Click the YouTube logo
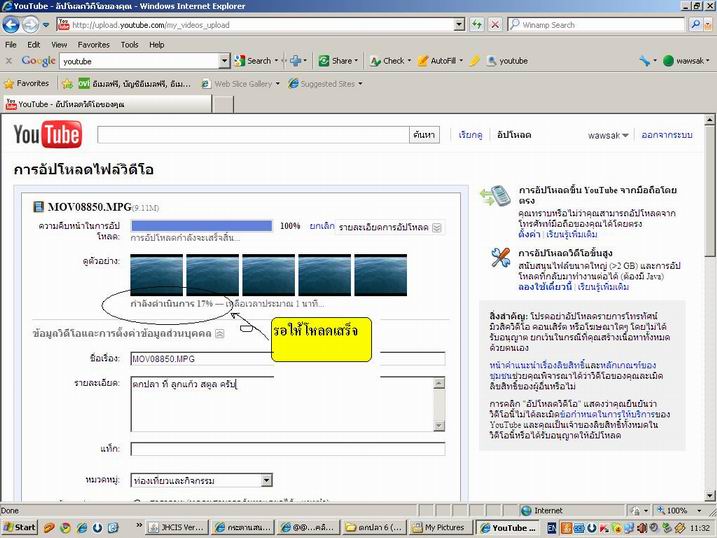 [48, 134]
